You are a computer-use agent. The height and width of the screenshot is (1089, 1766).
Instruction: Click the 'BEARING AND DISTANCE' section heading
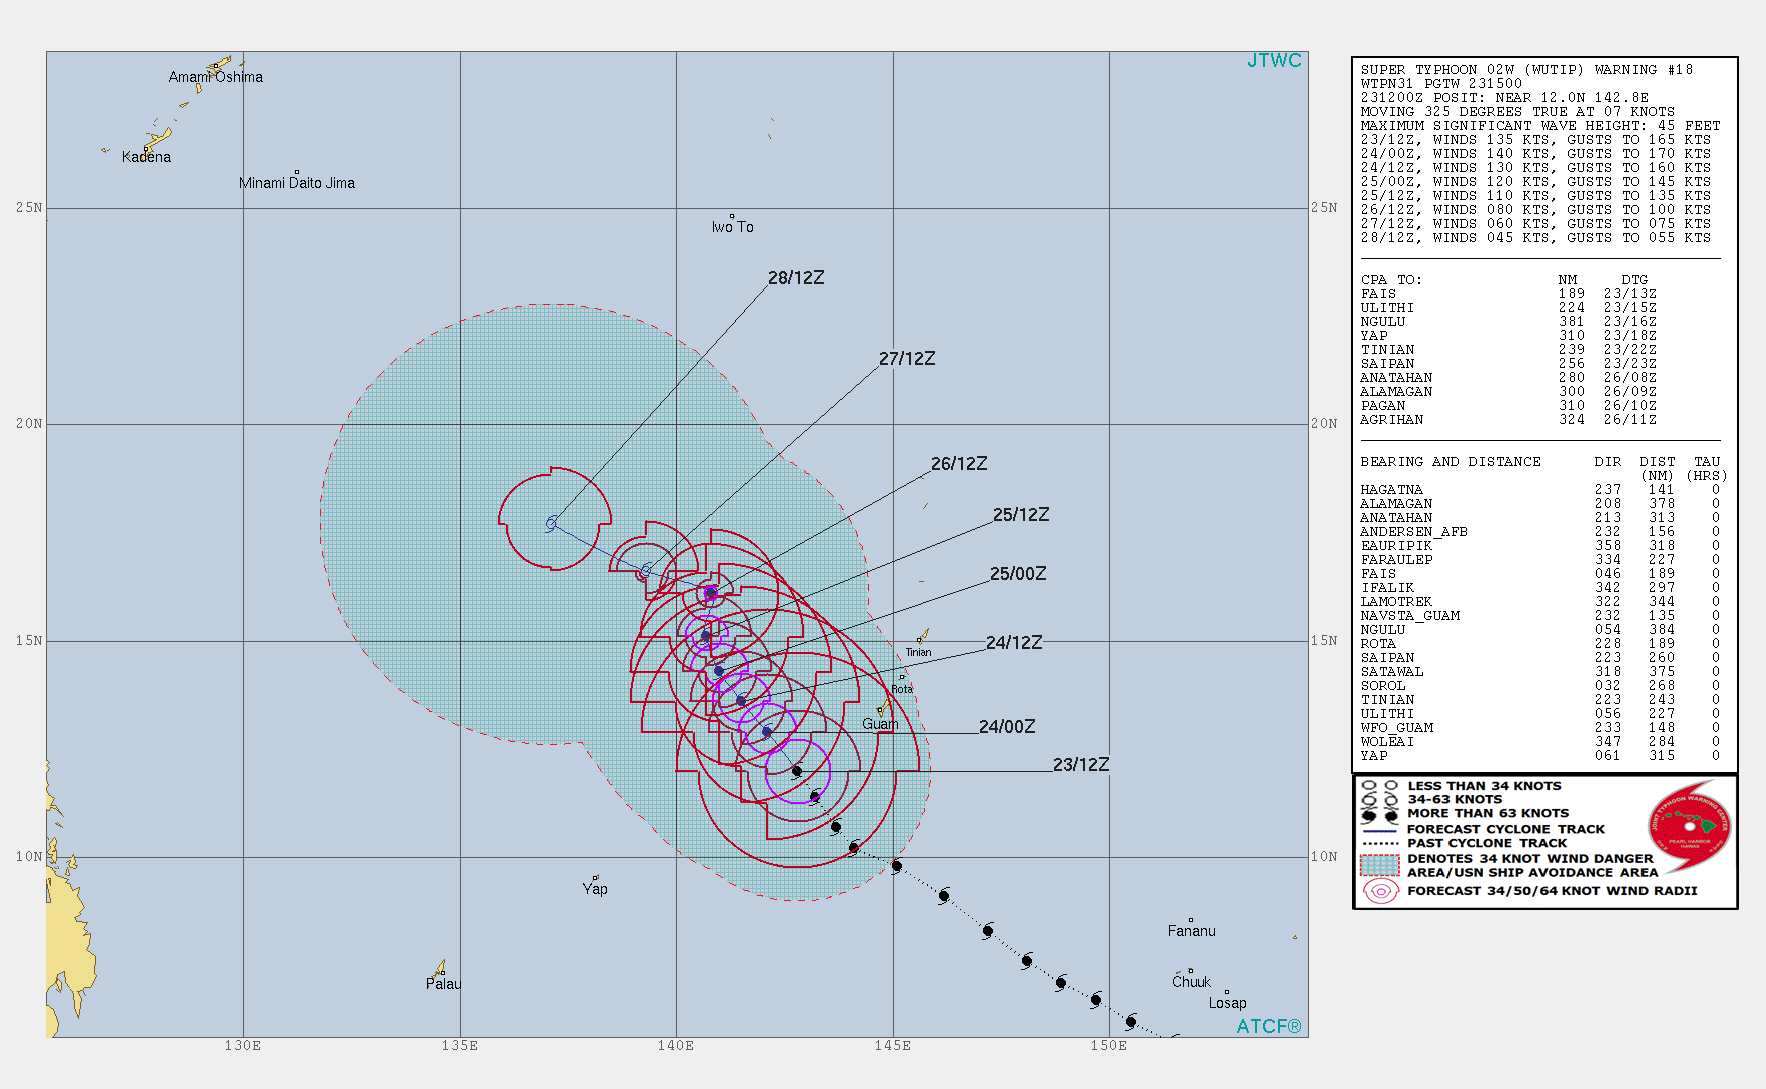point(1450,462)
